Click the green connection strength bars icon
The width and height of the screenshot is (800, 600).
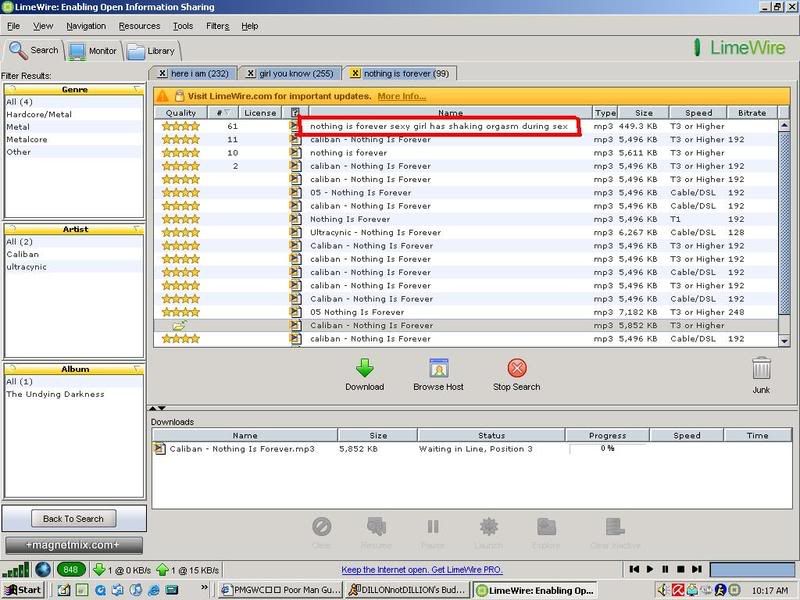pos(15,569)
